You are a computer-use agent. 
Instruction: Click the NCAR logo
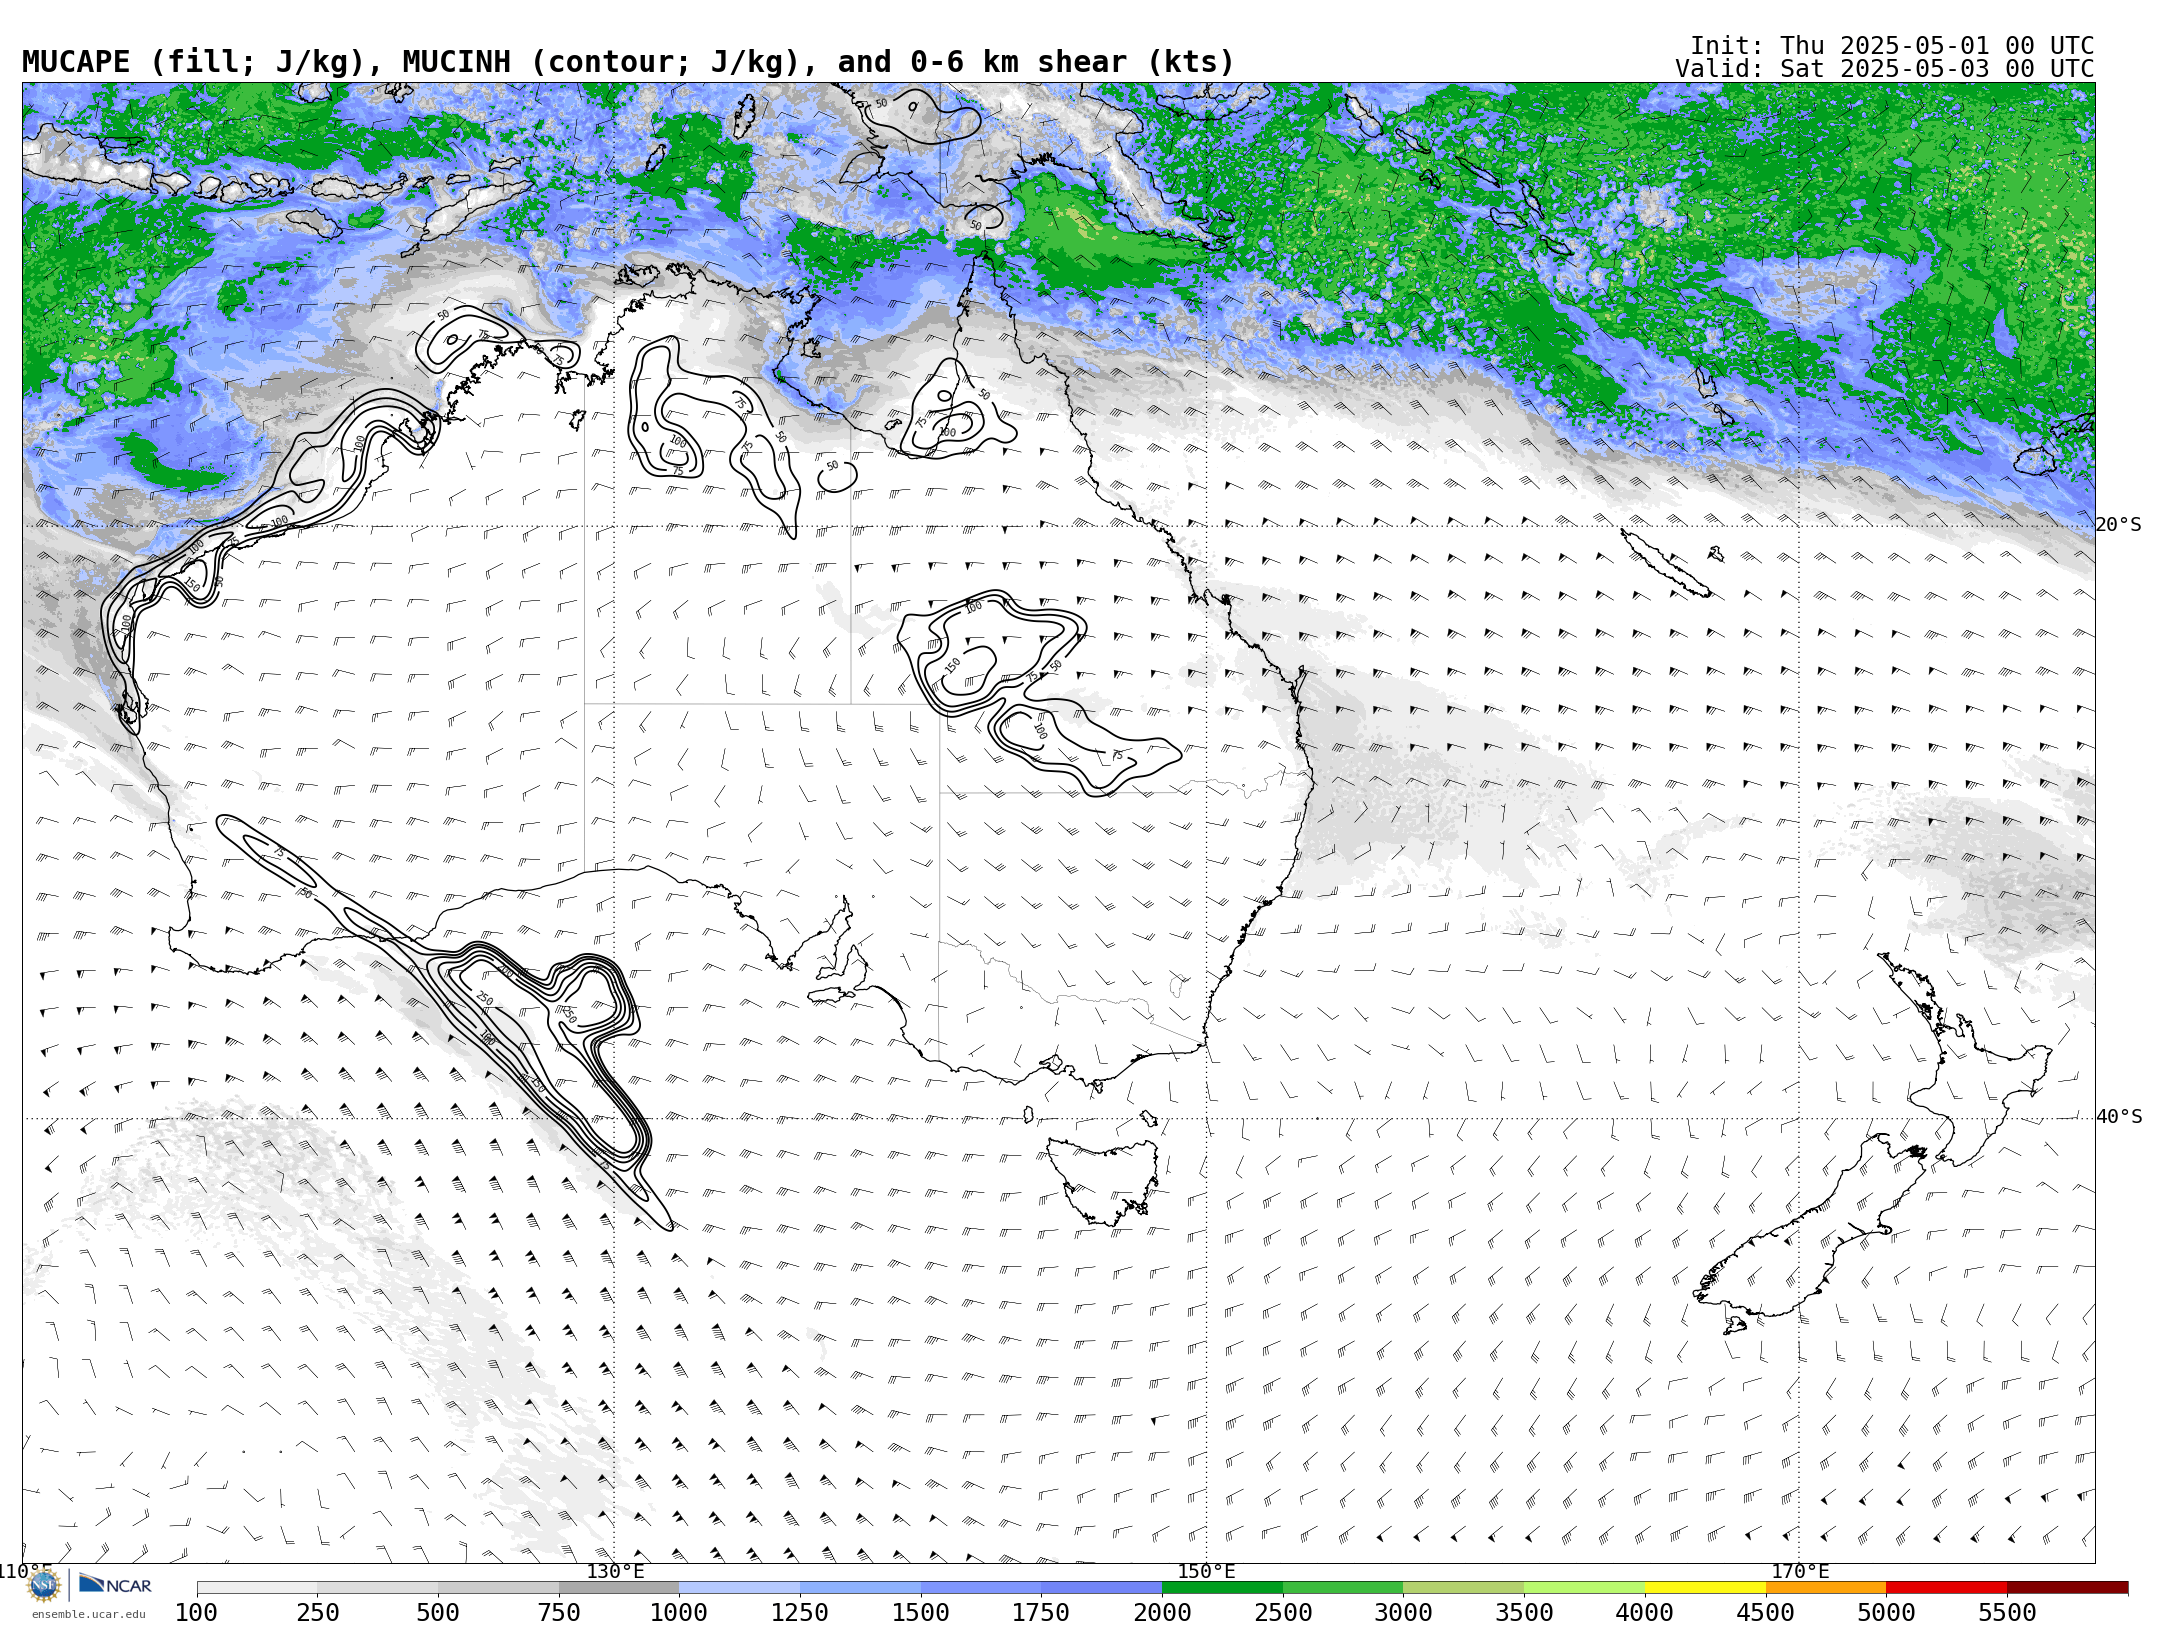tap(115, 1584)
